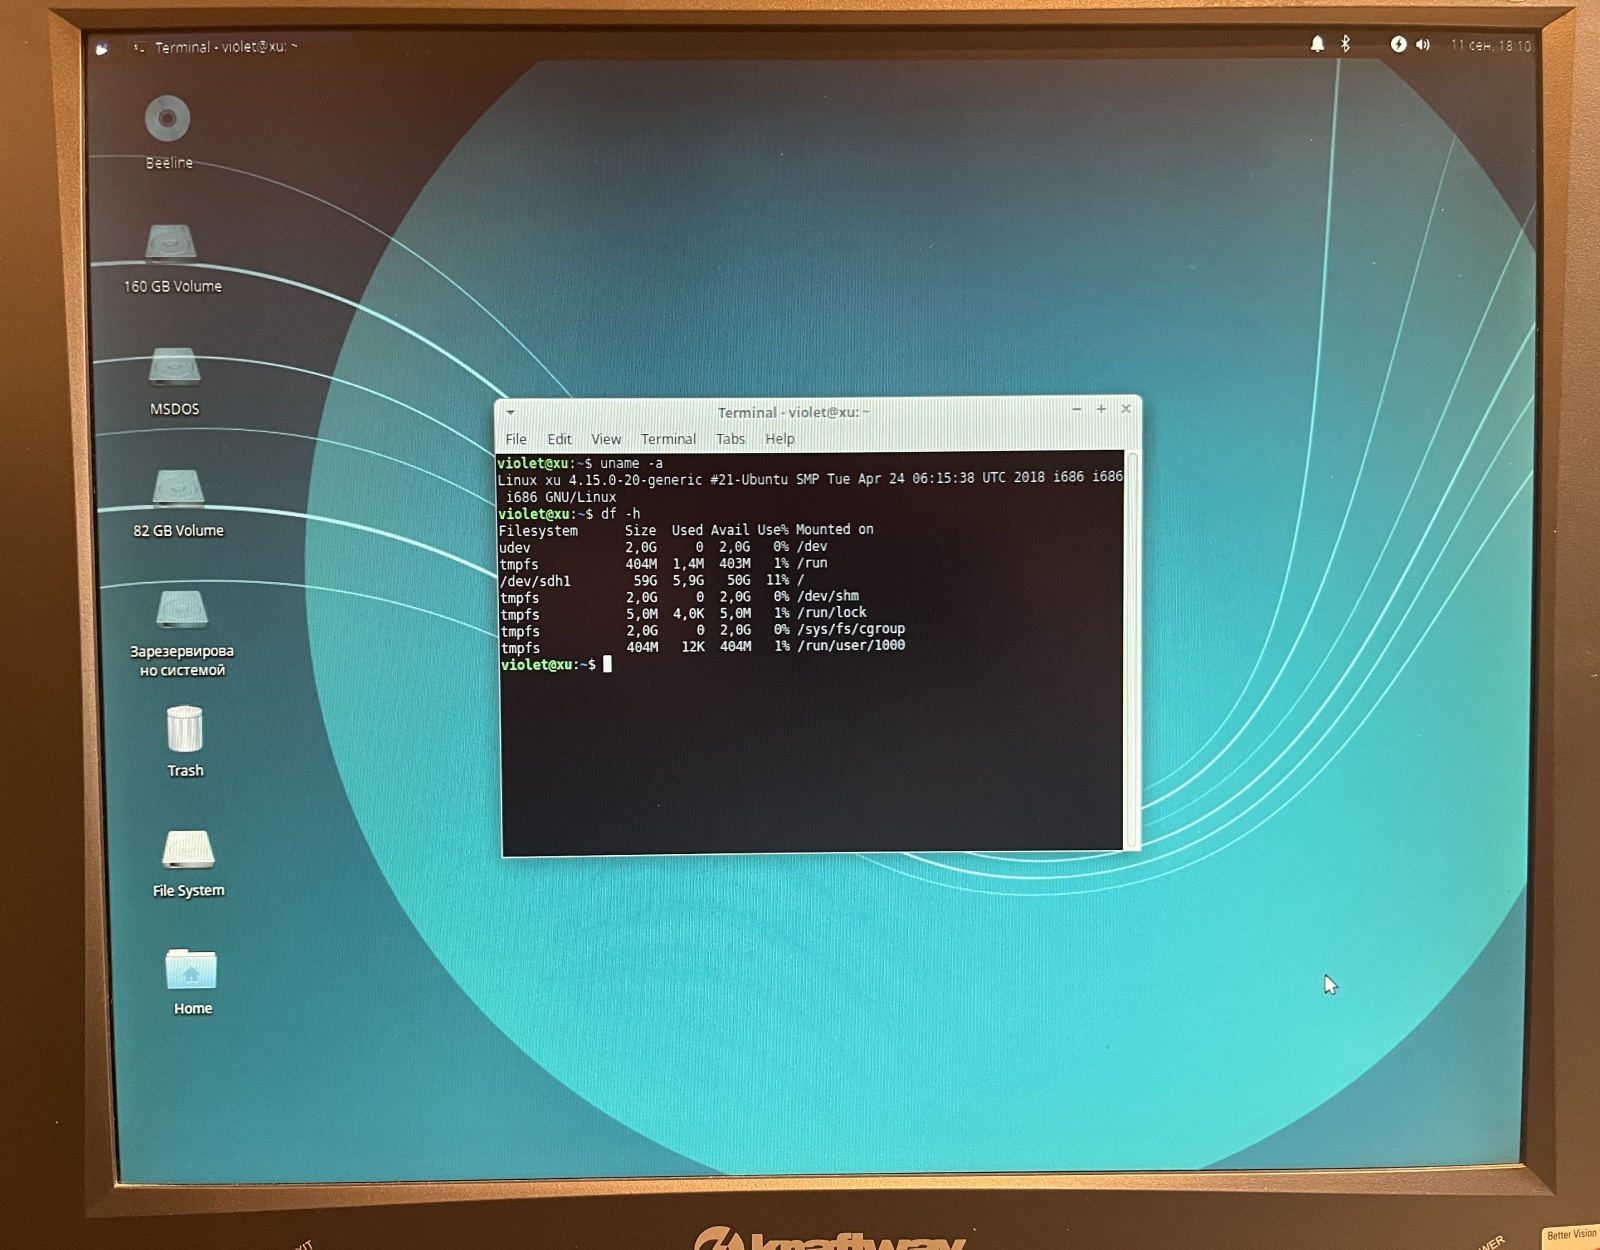Maximize the Terminal window
Viewport: 1600px width, 1250px height.
(x=1101, y=409)
